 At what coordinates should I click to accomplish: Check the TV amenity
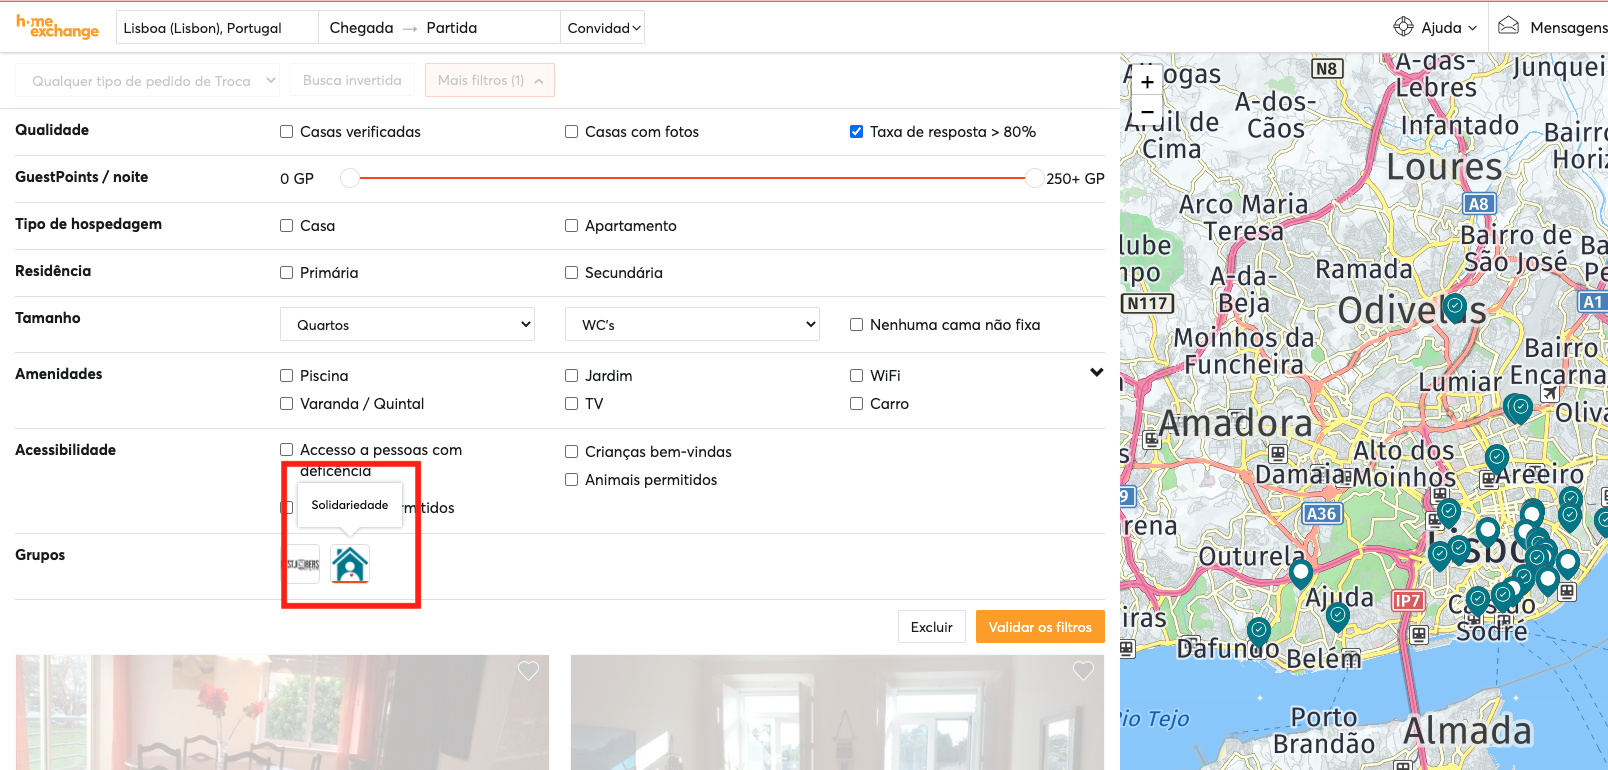click(572, 403)
